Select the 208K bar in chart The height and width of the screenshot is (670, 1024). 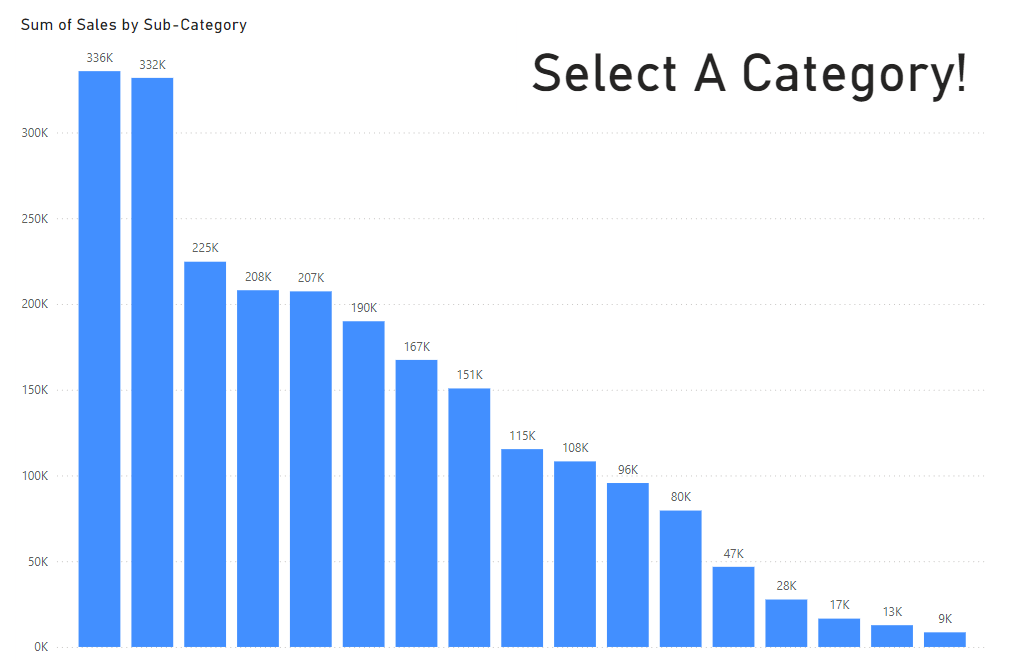[258, 468]
